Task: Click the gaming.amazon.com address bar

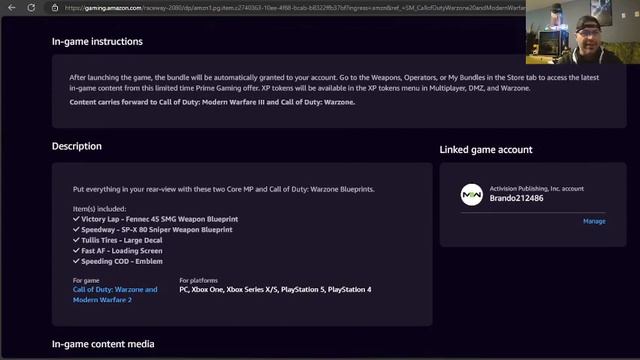Action: (x=294, y=8)
